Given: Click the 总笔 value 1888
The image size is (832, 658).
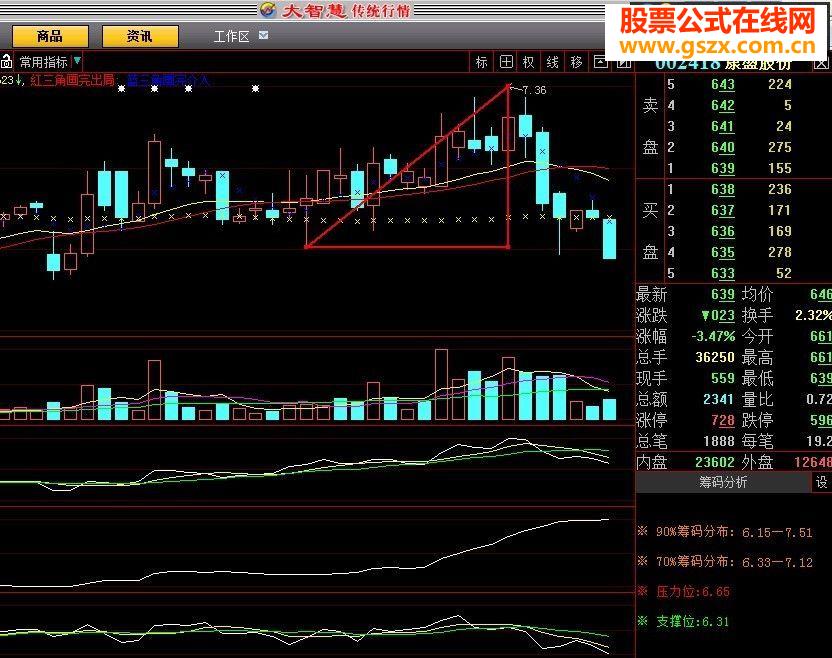Looking at the screenshot, I should click(x=719, y=441).
